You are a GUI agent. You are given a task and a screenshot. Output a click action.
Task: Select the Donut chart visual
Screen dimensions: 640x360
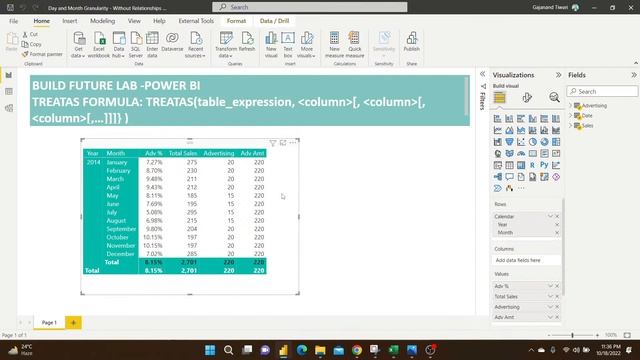pyautogui.click(x=544, y=142)
